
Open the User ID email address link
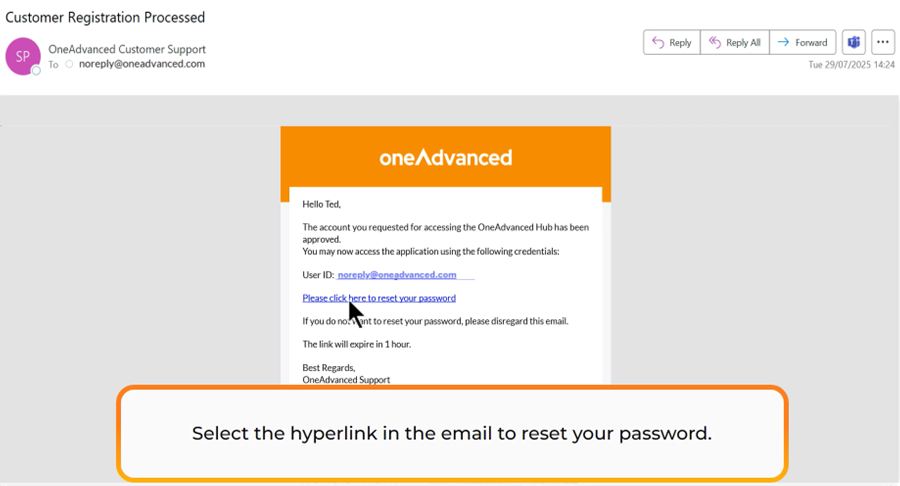click(397, 275)
